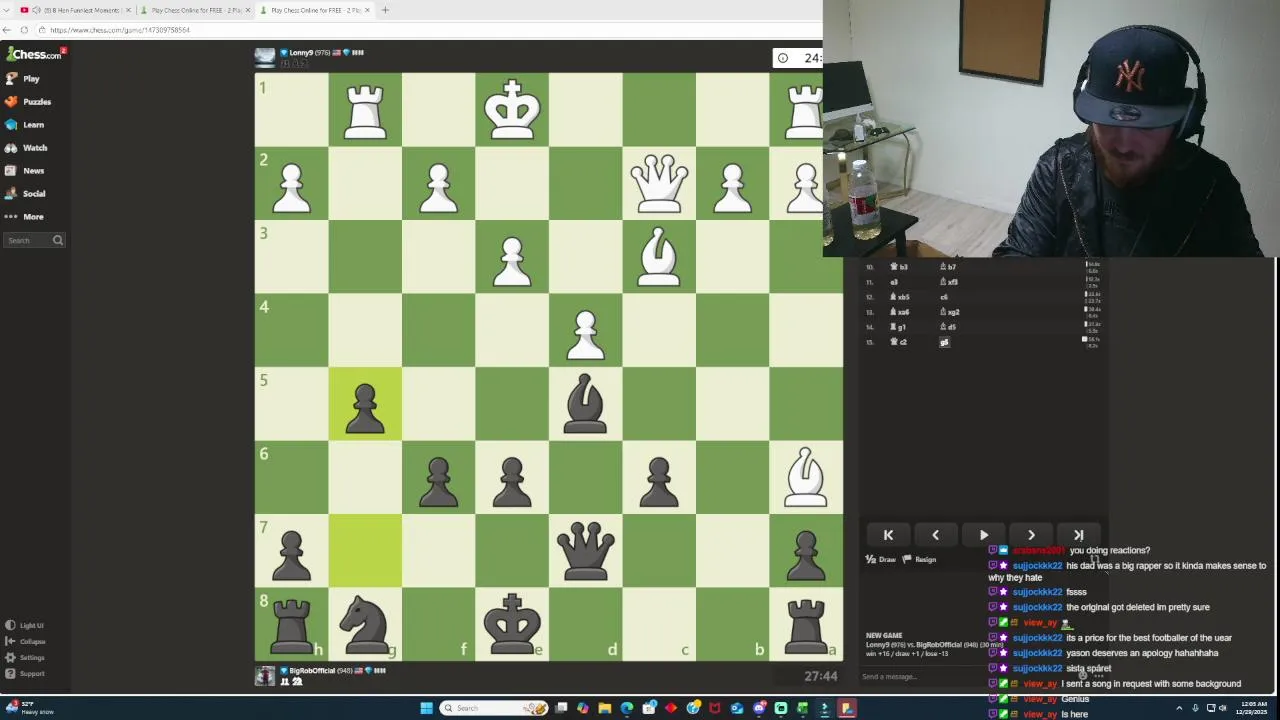Viewport: 1280px width, 720px height.
Task: Select move g5 in move list
Action: [x=944, y=342]
